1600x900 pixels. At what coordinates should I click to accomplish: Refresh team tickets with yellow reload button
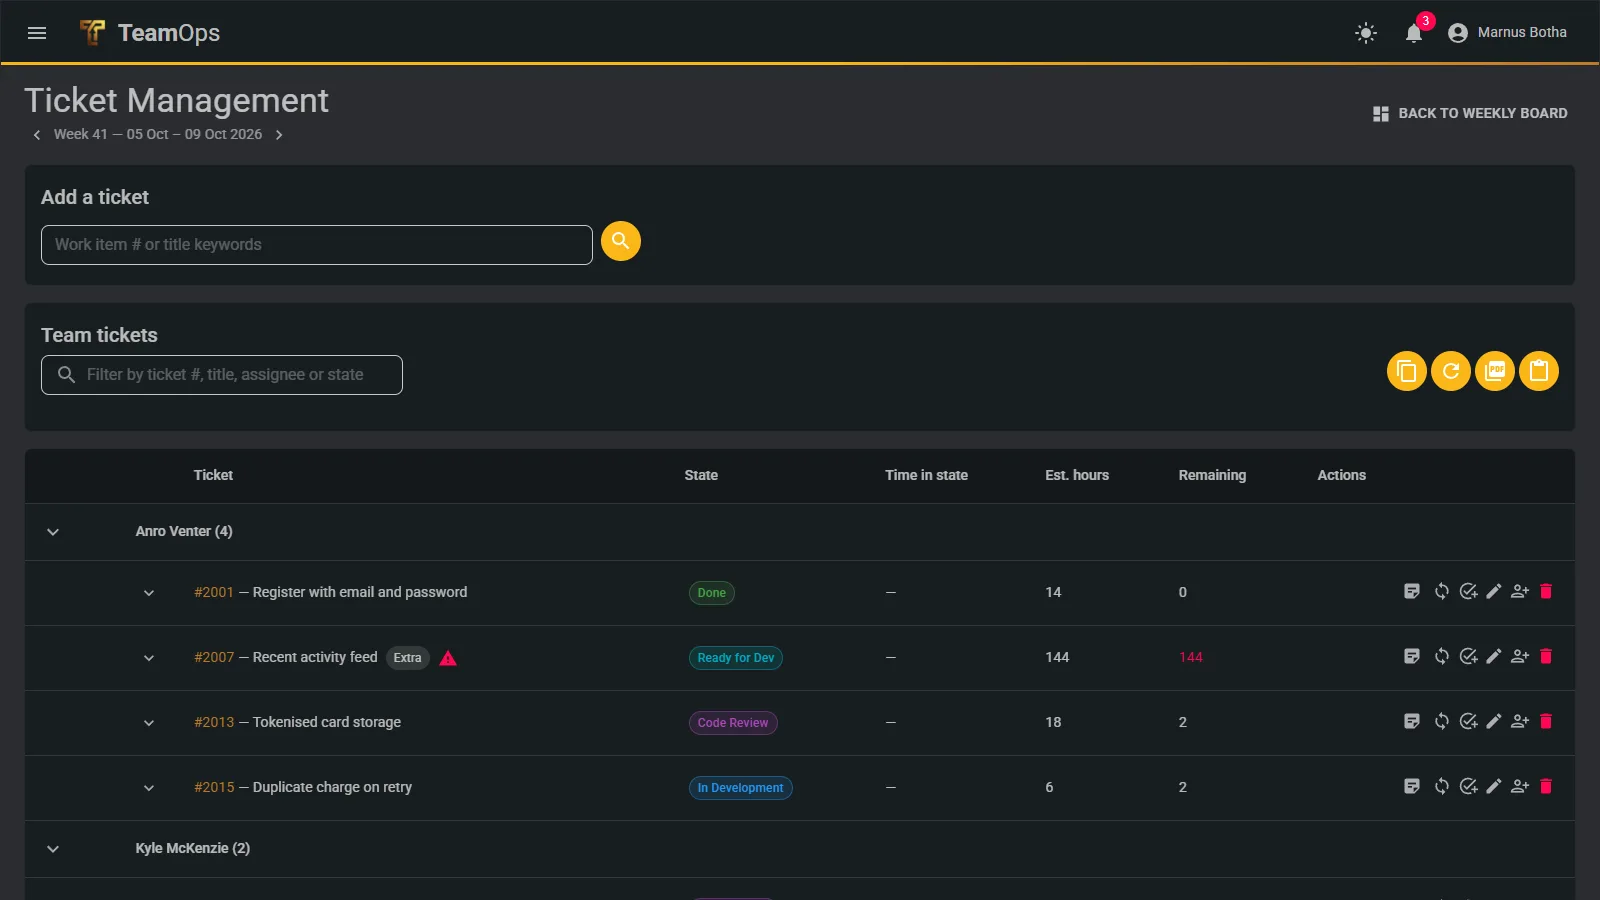[x=1451, y=371]
